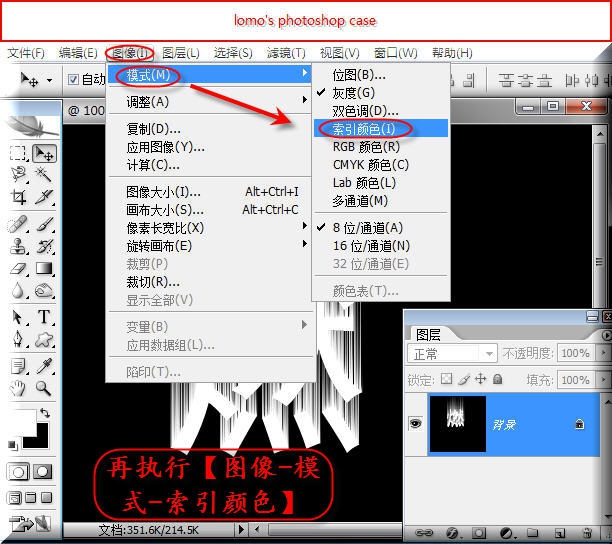Open Layers panel options menu arrow
The height and width of the screenshot is (544, 612).
606,335
